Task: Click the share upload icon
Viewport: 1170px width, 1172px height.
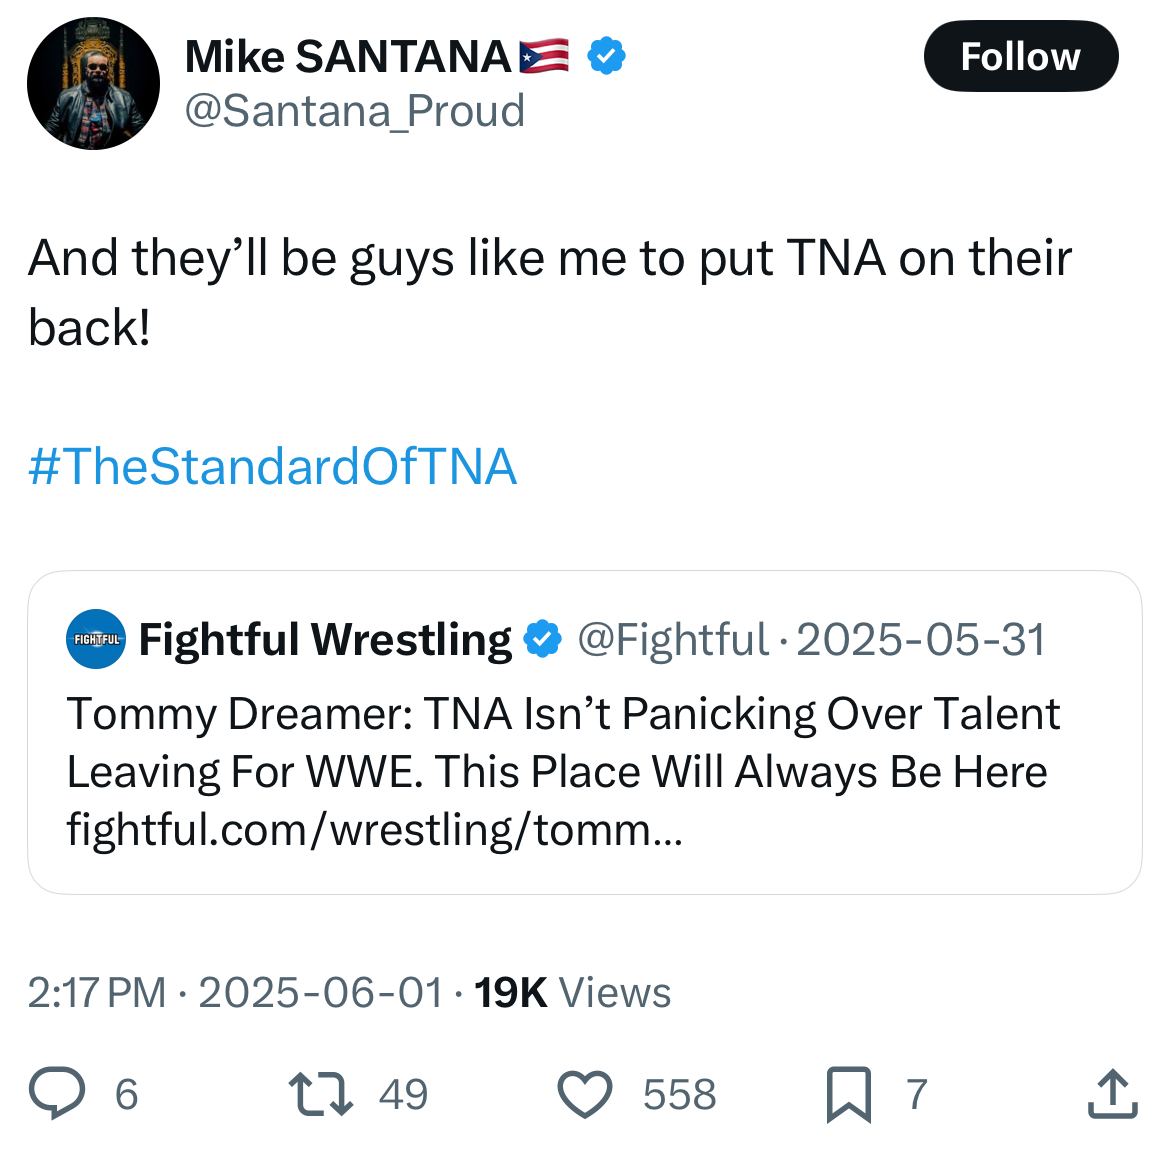Action: click(1112, 1093)
